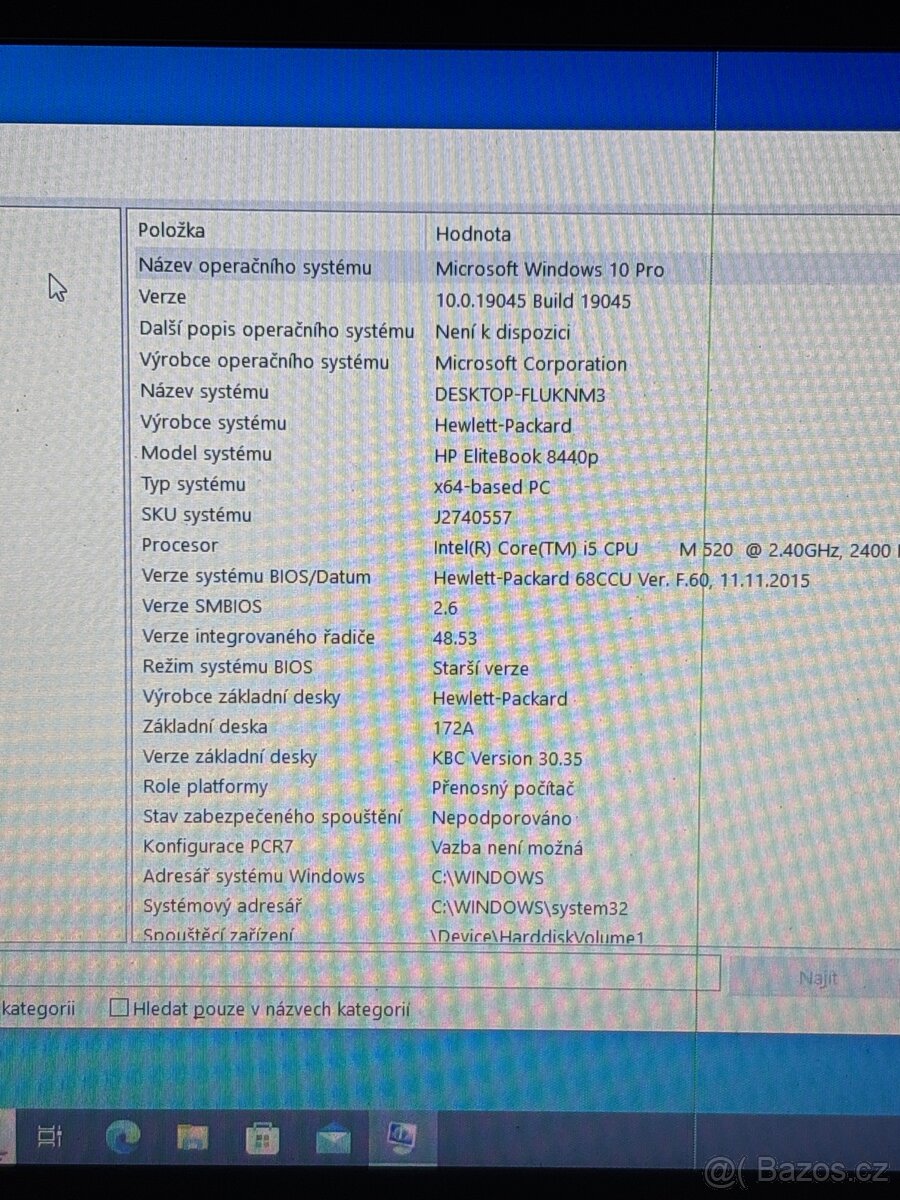Click the Najít button
Screen dimensions: 900x1200
[817, 978]
